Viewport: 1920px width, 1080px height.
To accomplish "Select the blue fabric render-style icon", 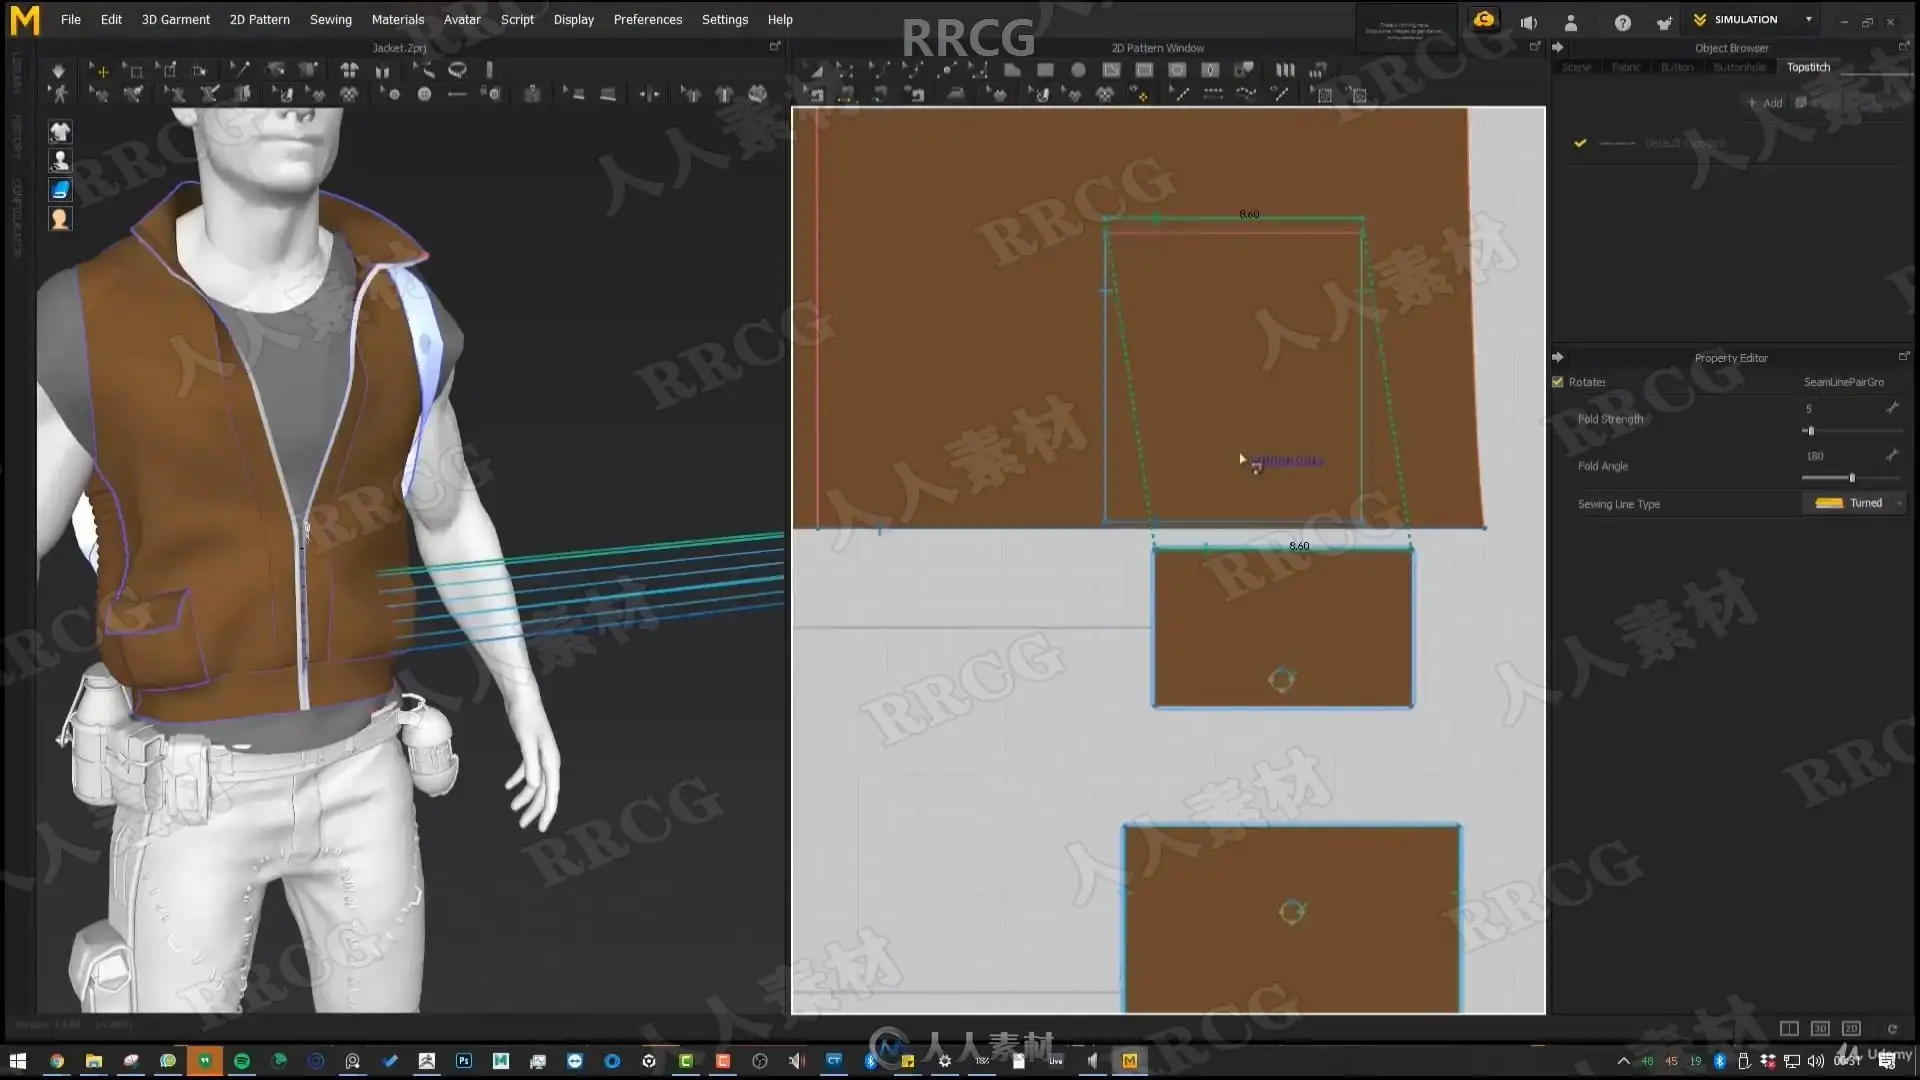I will pyautogui.click(x=60, y=189).
